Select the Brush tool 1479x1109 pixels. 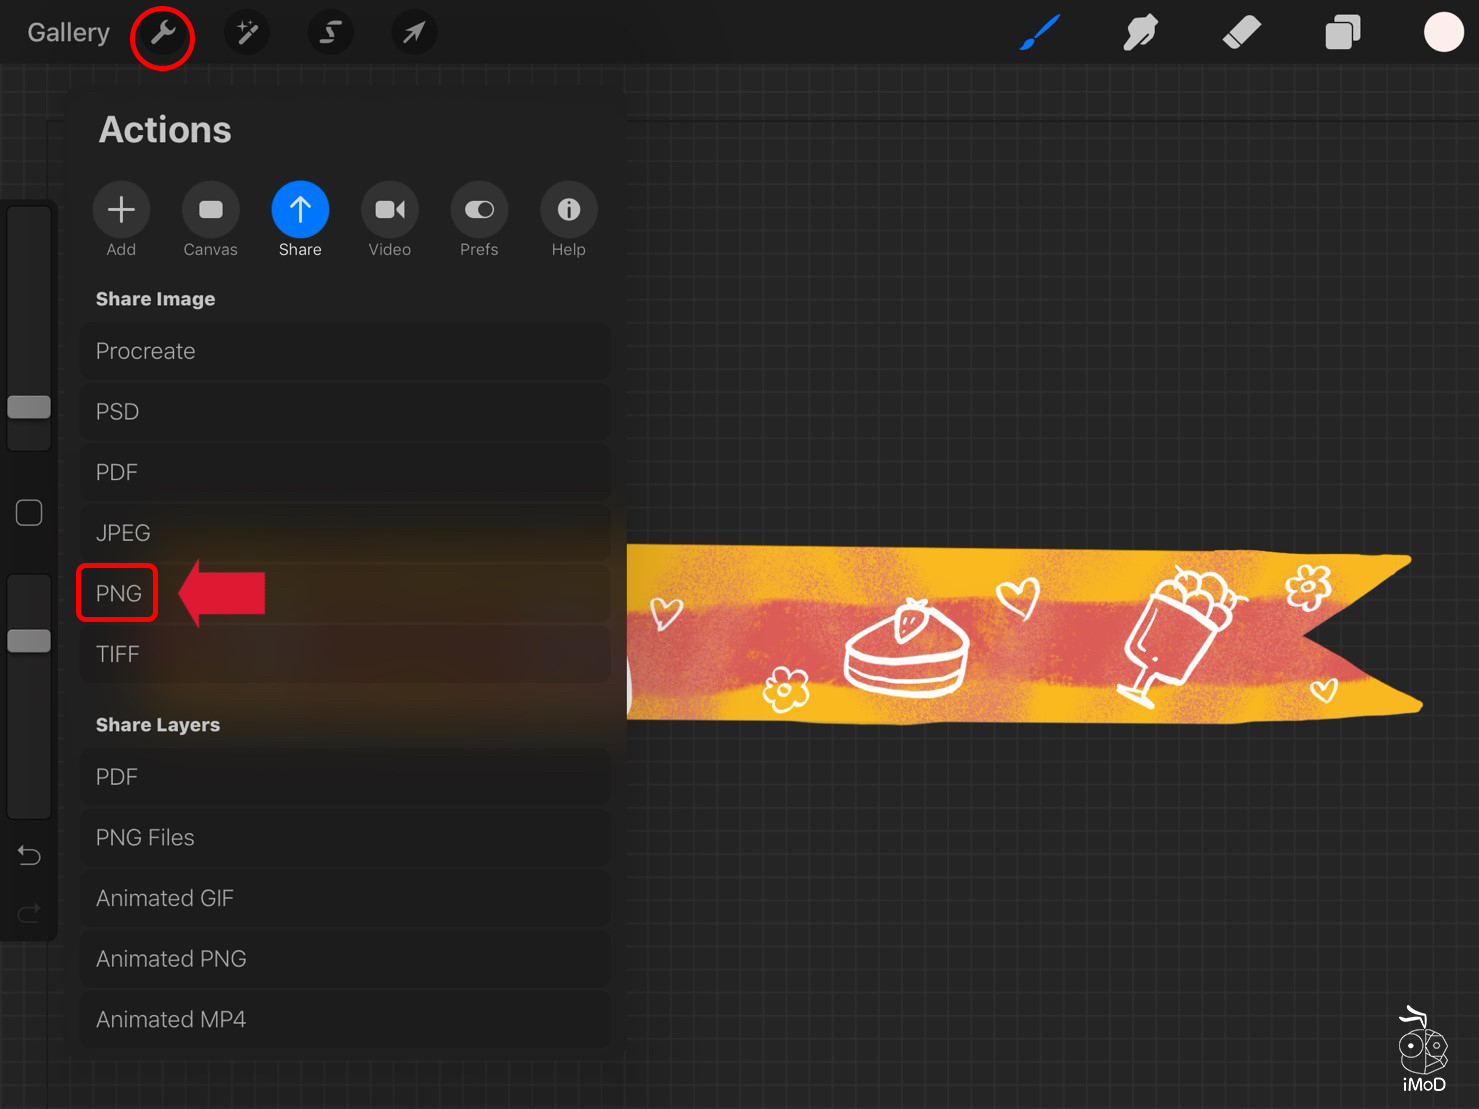pos(1039,32)
